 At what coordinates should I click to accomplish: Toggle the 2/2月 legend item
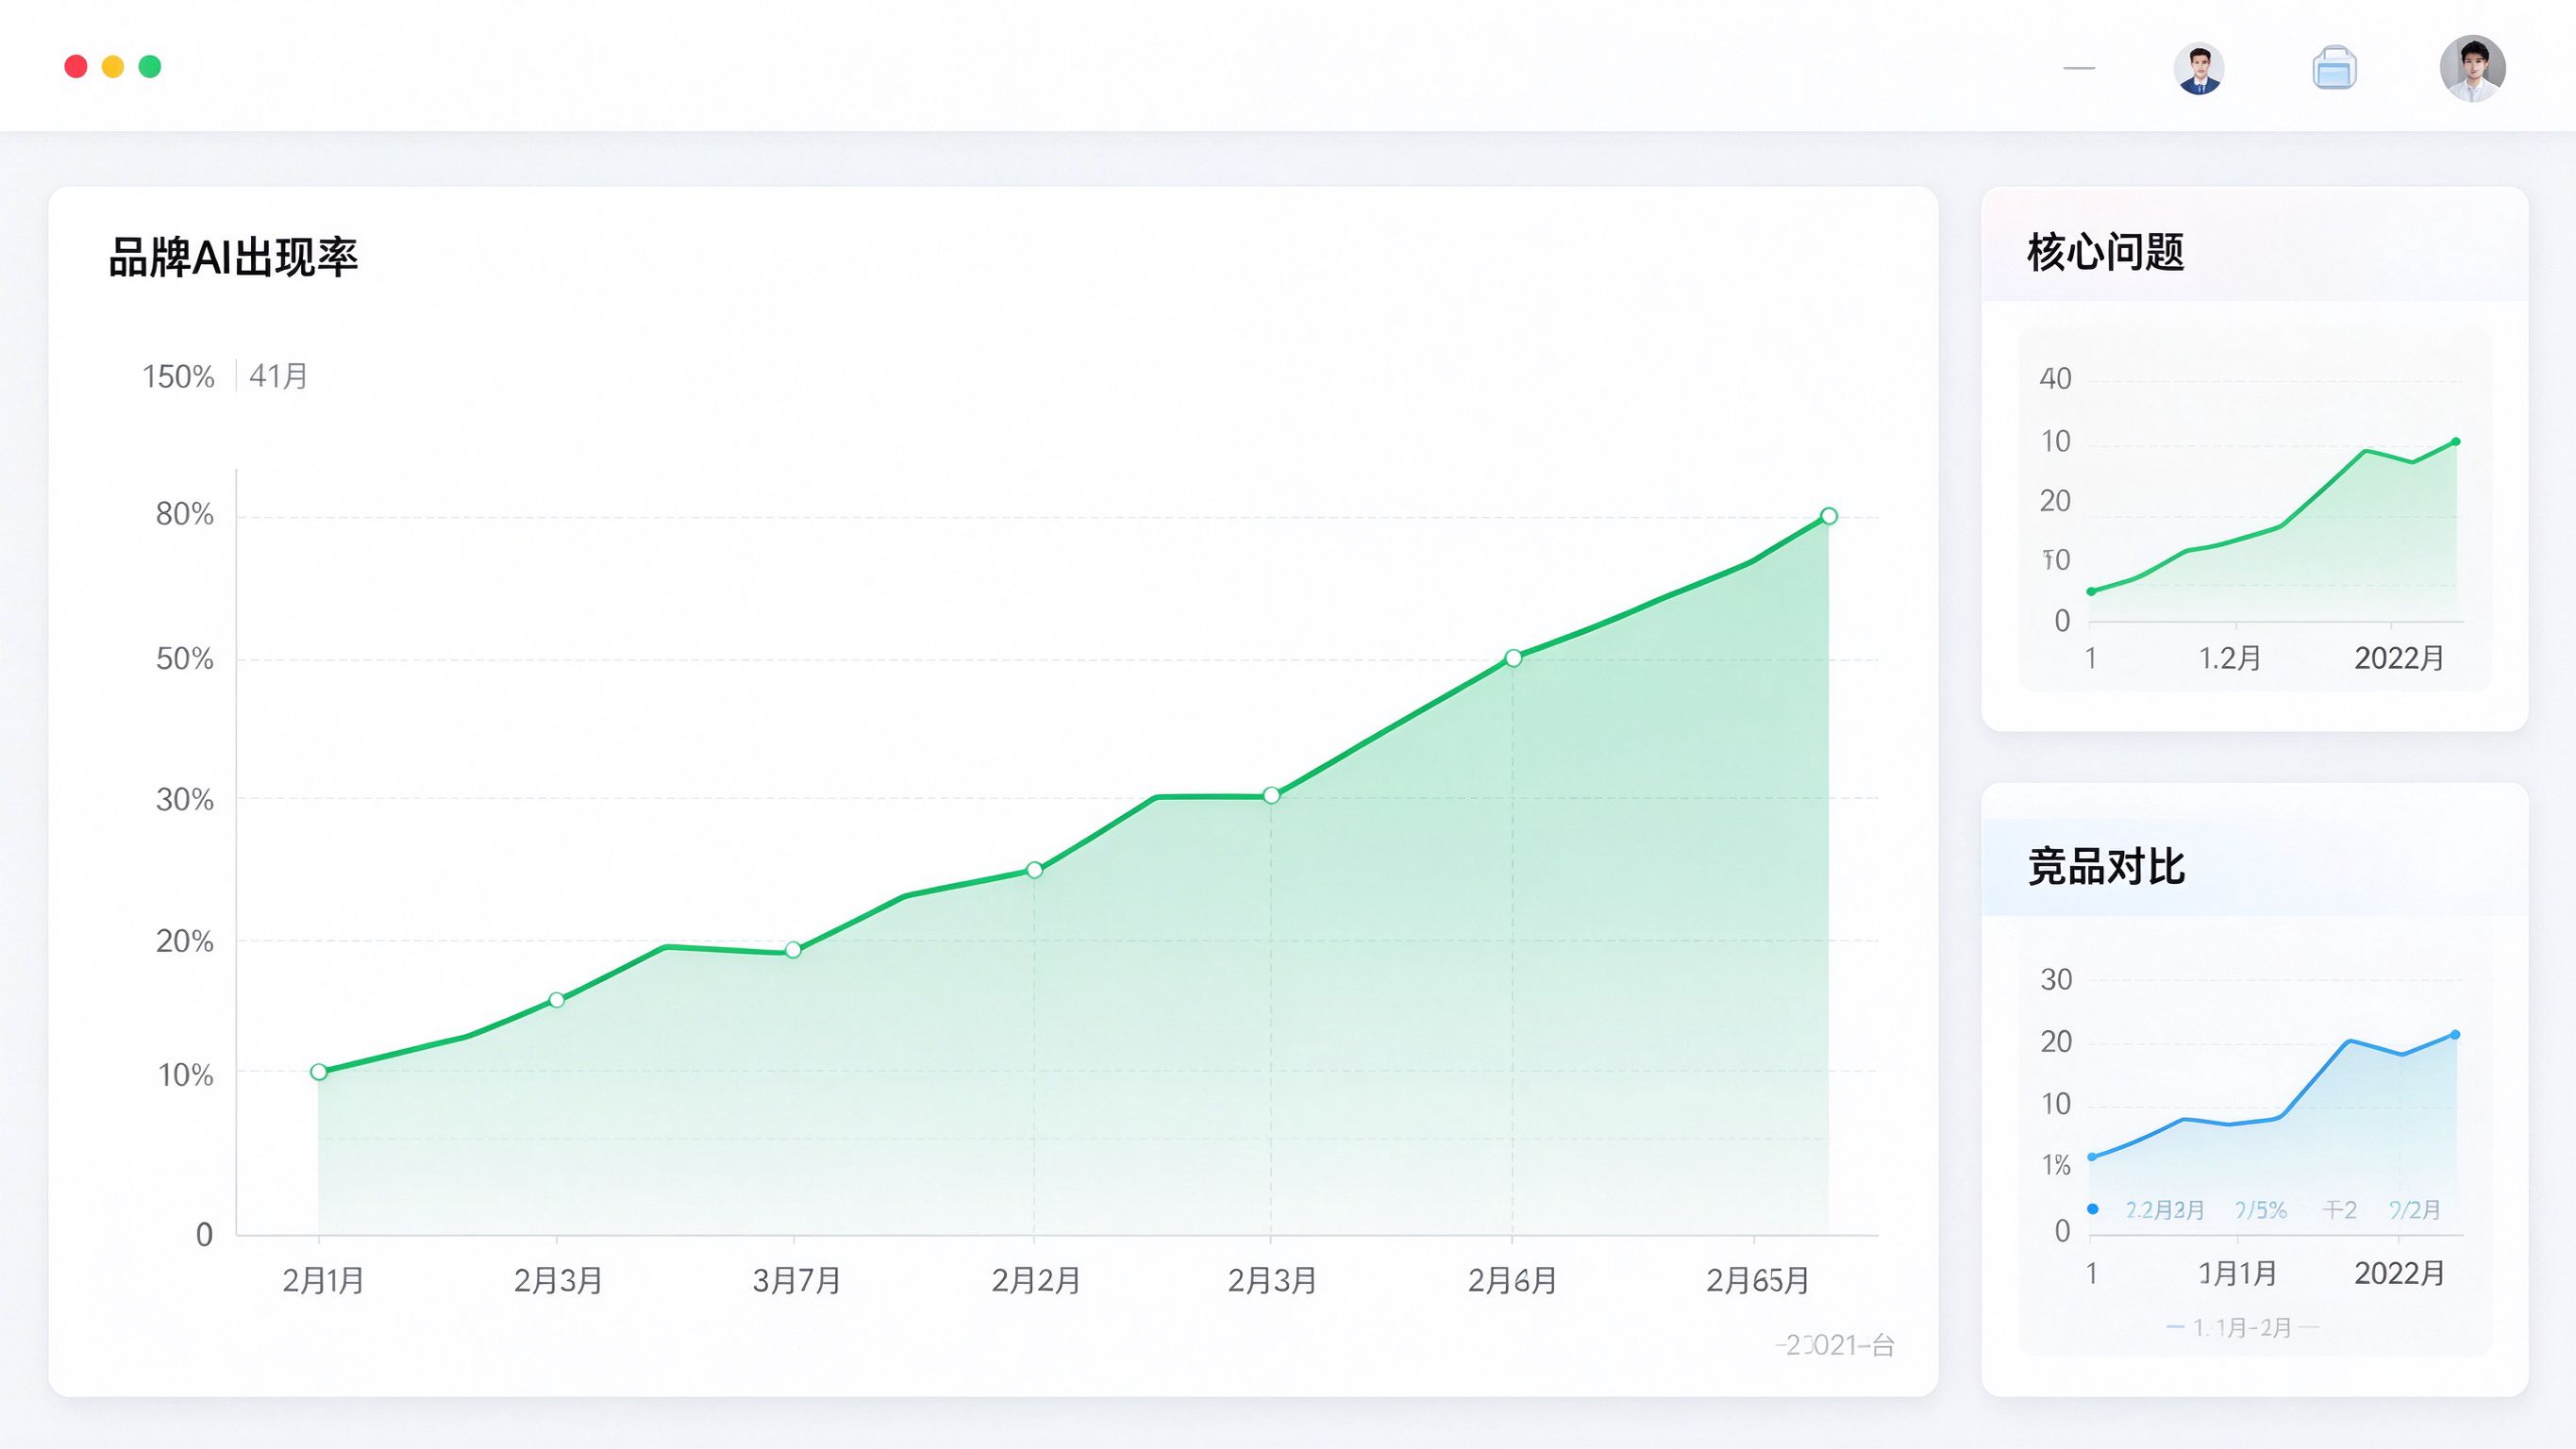point(2415,1210)
